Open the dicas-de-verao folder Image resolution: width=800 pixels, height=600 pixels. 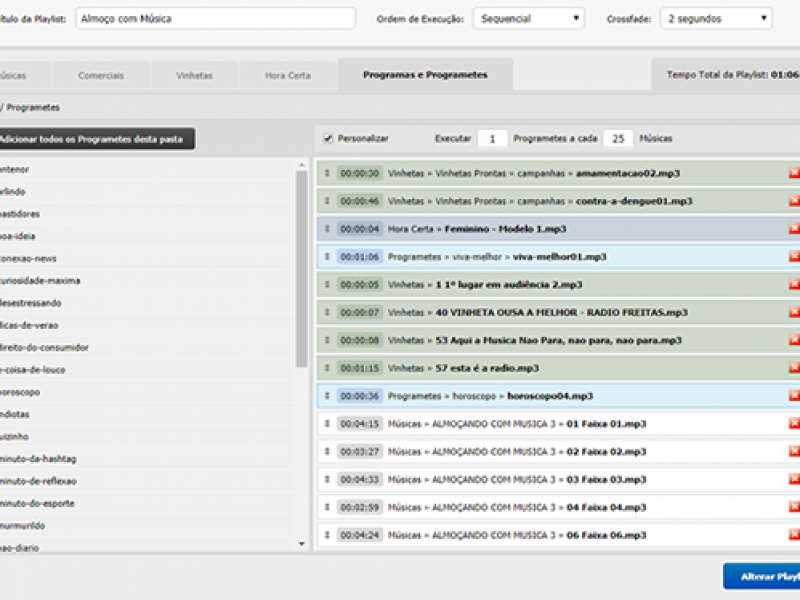click(29, 326)
